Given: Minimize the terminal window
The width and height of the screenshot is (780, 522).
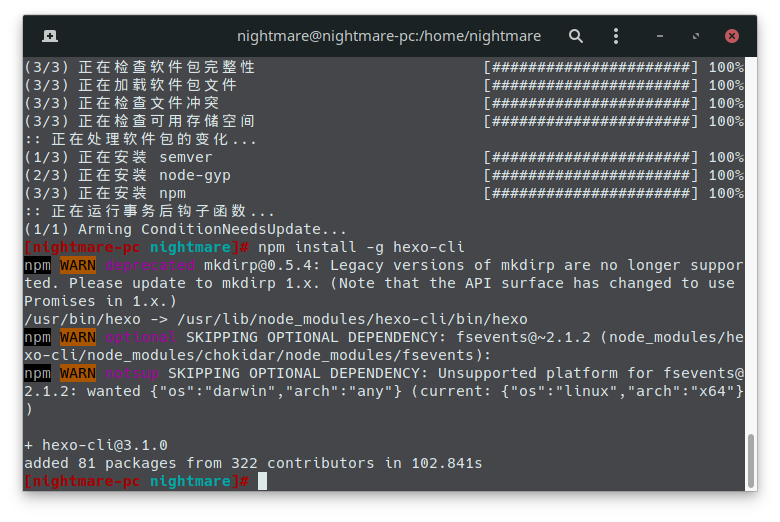Looking at the screenshot, I should [x=660, y=36].
